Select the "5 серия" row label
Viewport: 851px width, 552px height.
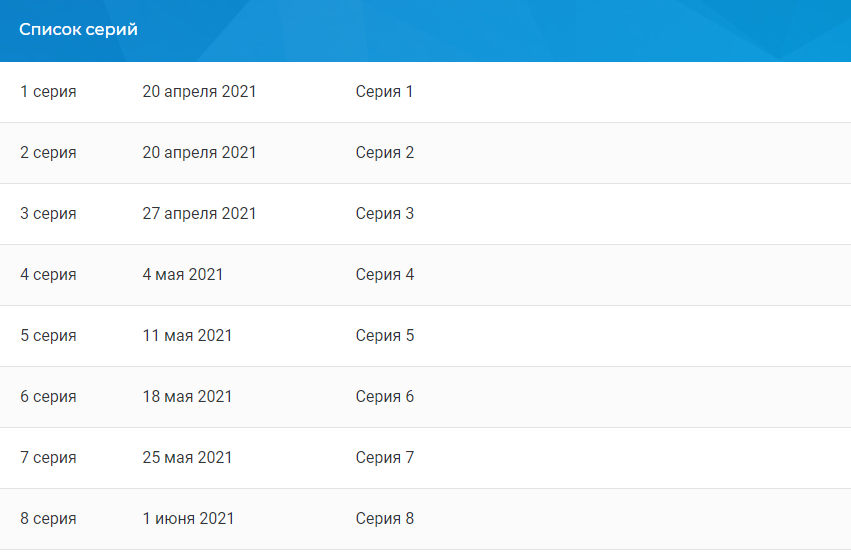(48, 336)
